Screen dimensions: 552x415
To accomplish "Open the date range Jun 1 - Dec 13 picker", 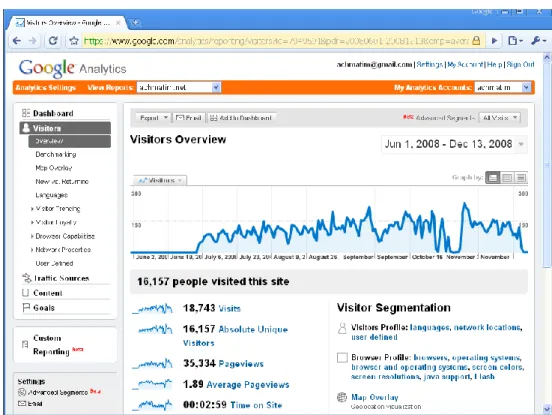I will [x=454, y=144].
